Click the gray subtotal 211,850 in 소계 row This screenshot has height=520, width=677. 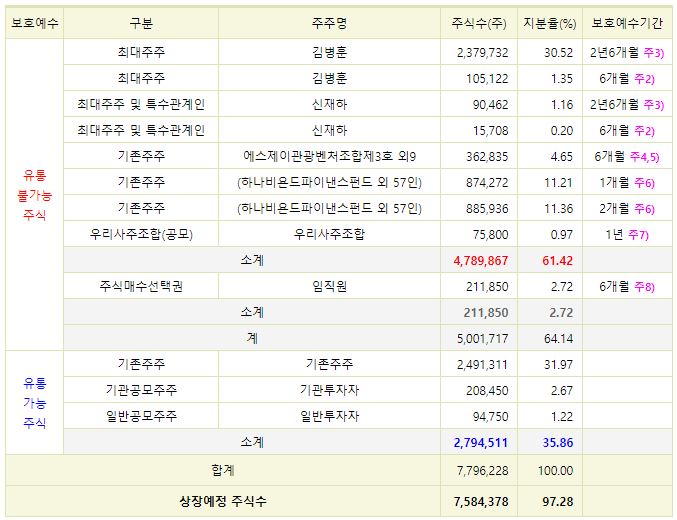coord(486,313)
